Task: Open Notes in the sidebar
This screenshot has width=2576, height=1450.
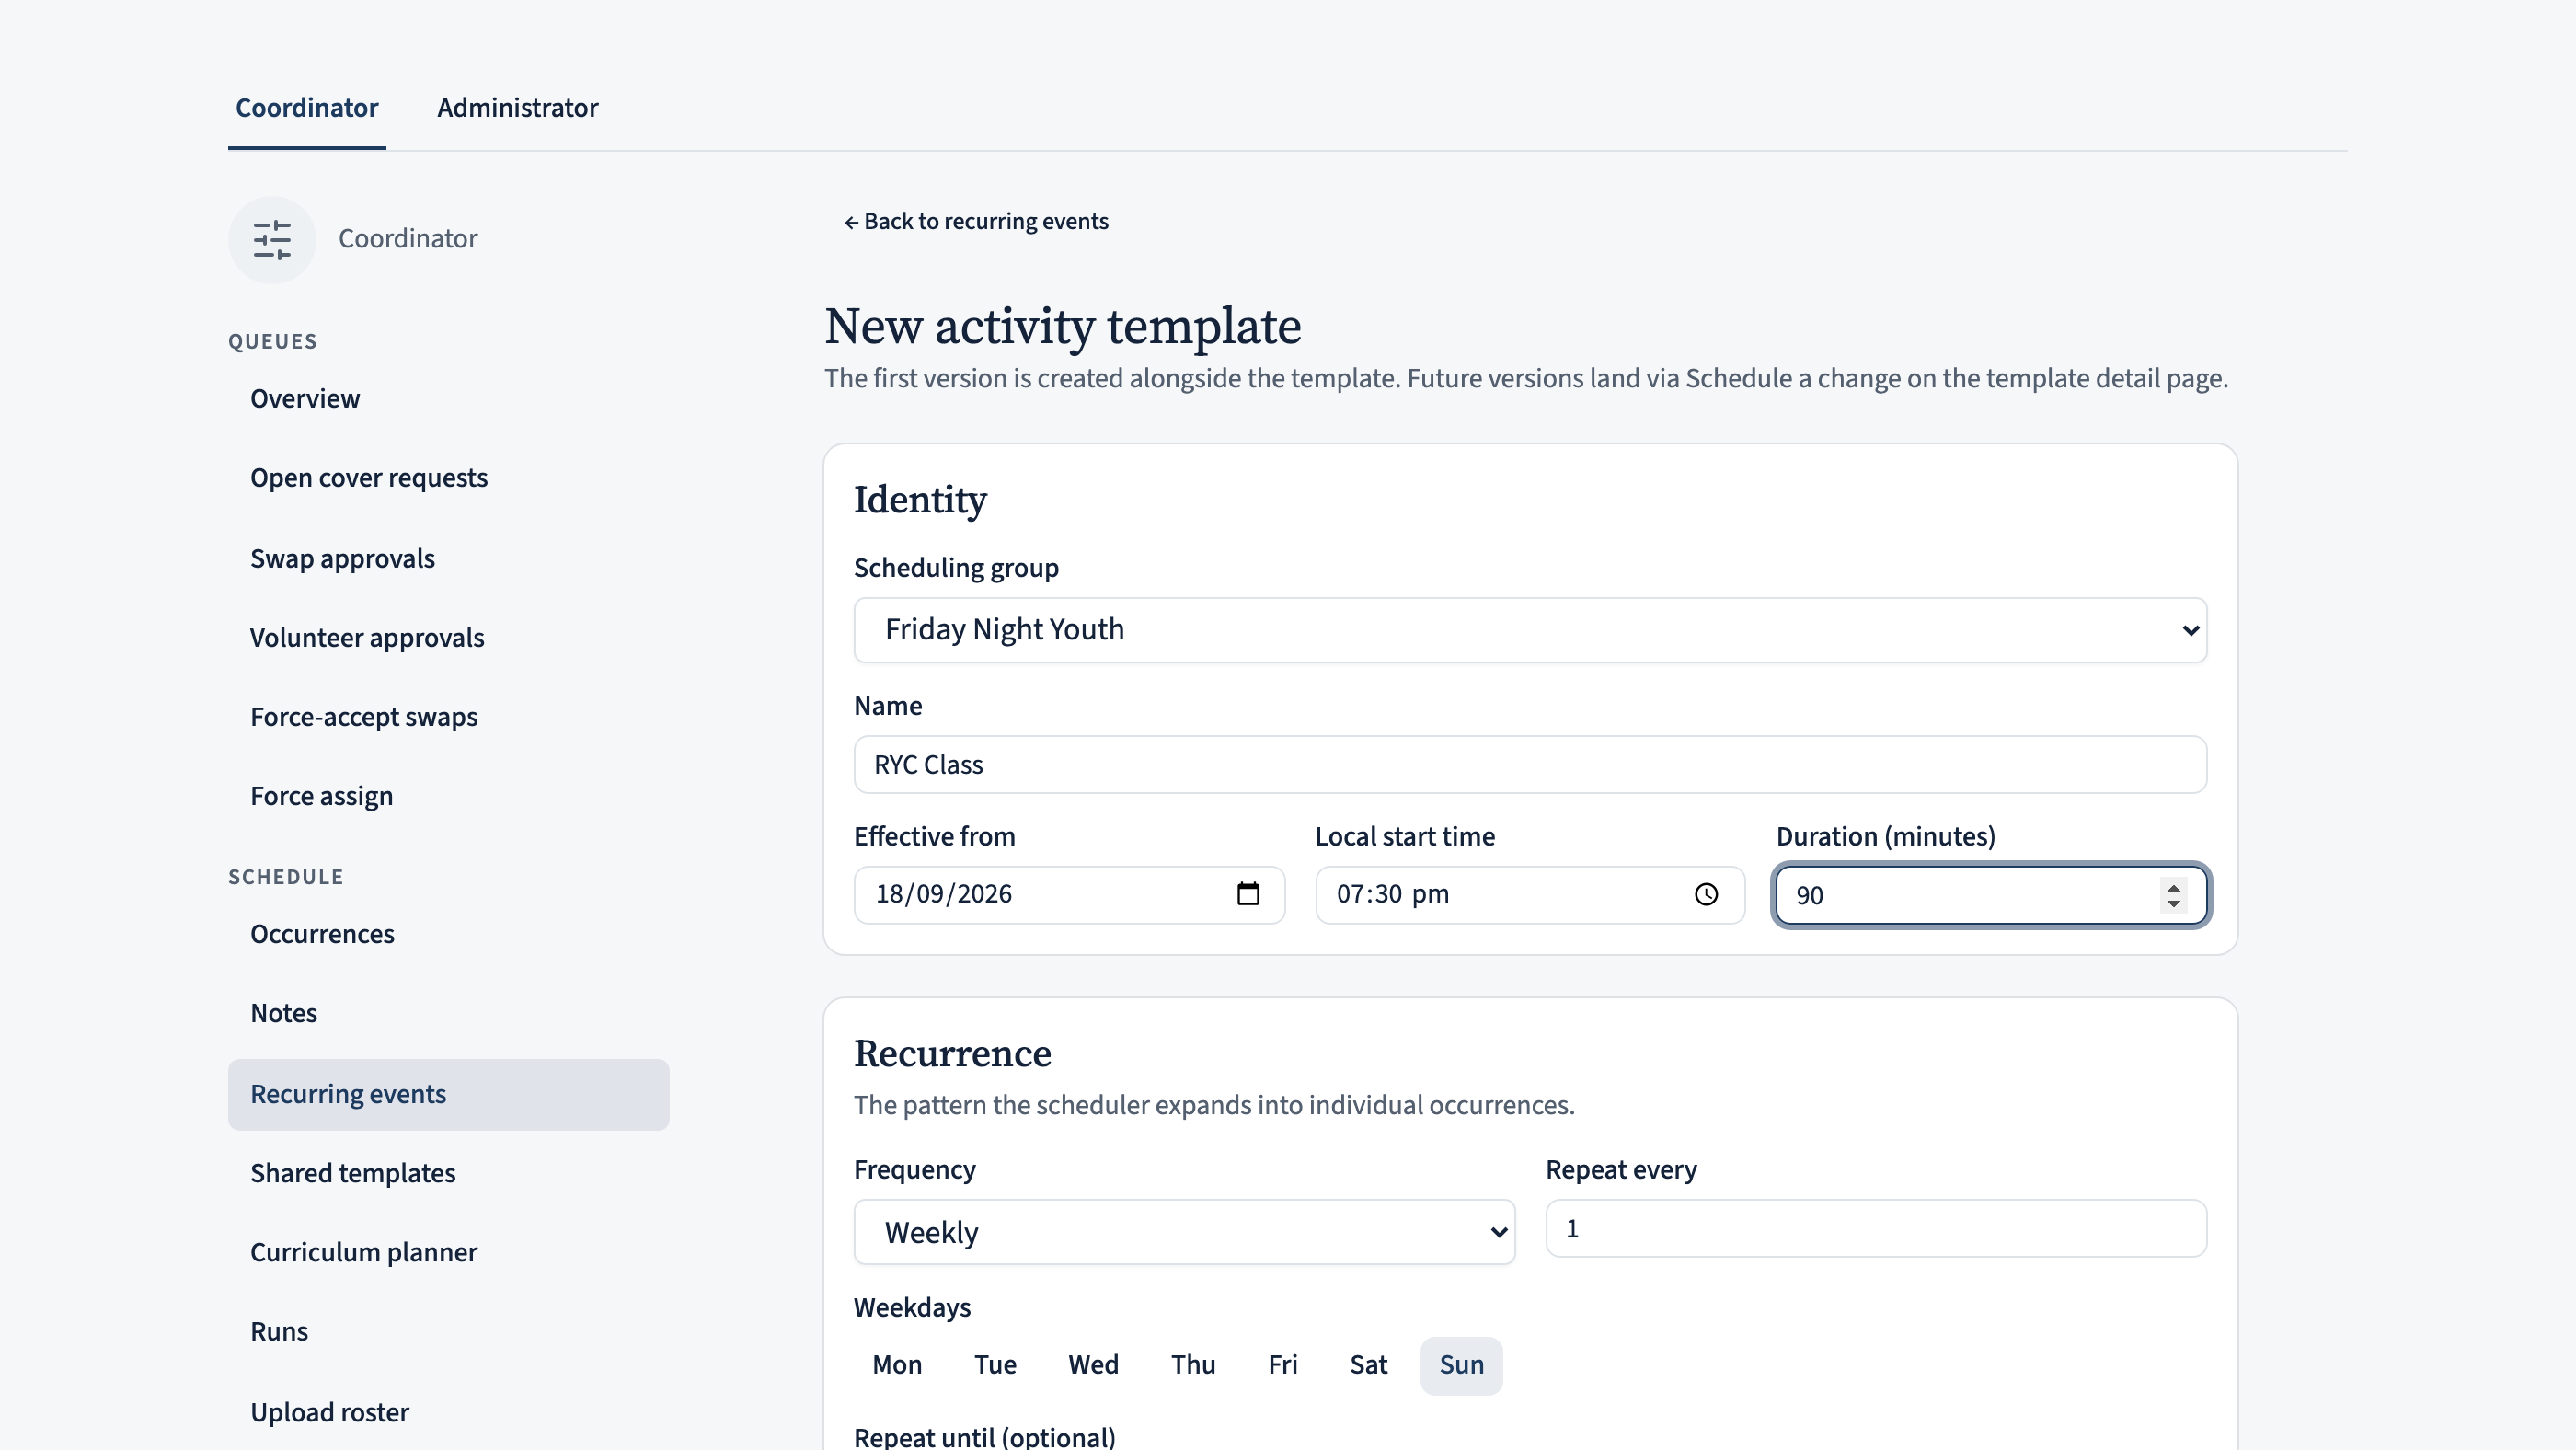Action: [448, 1013]
